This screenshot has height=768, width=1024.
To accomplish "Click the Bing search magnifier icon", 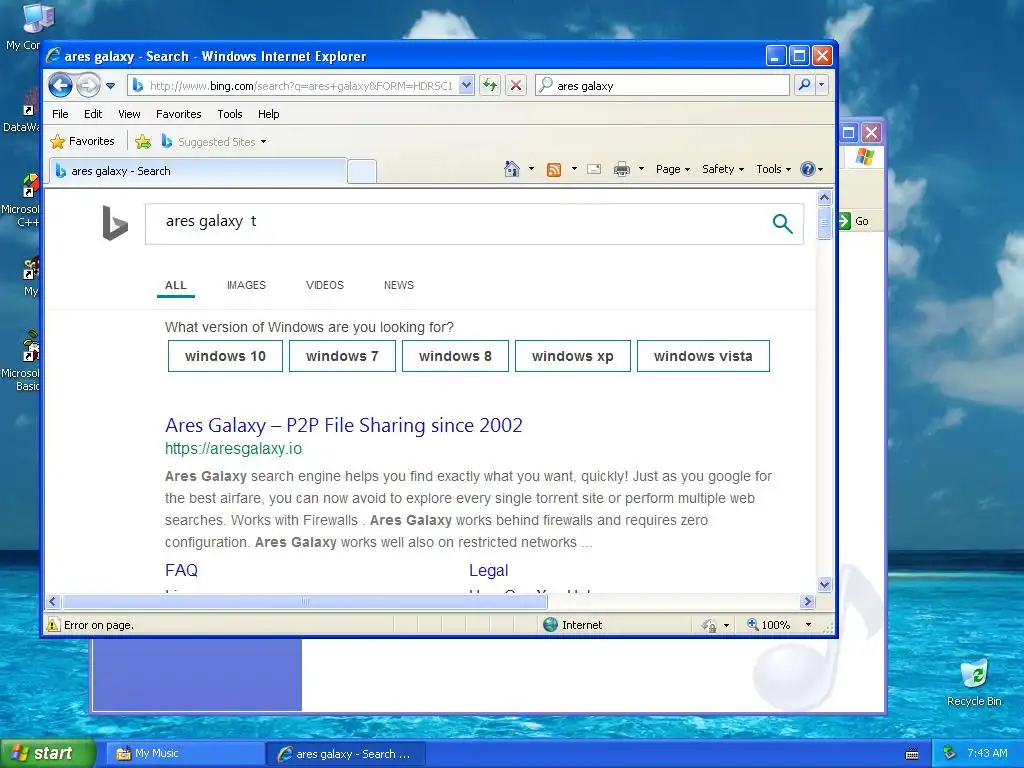I will point(782,223).
